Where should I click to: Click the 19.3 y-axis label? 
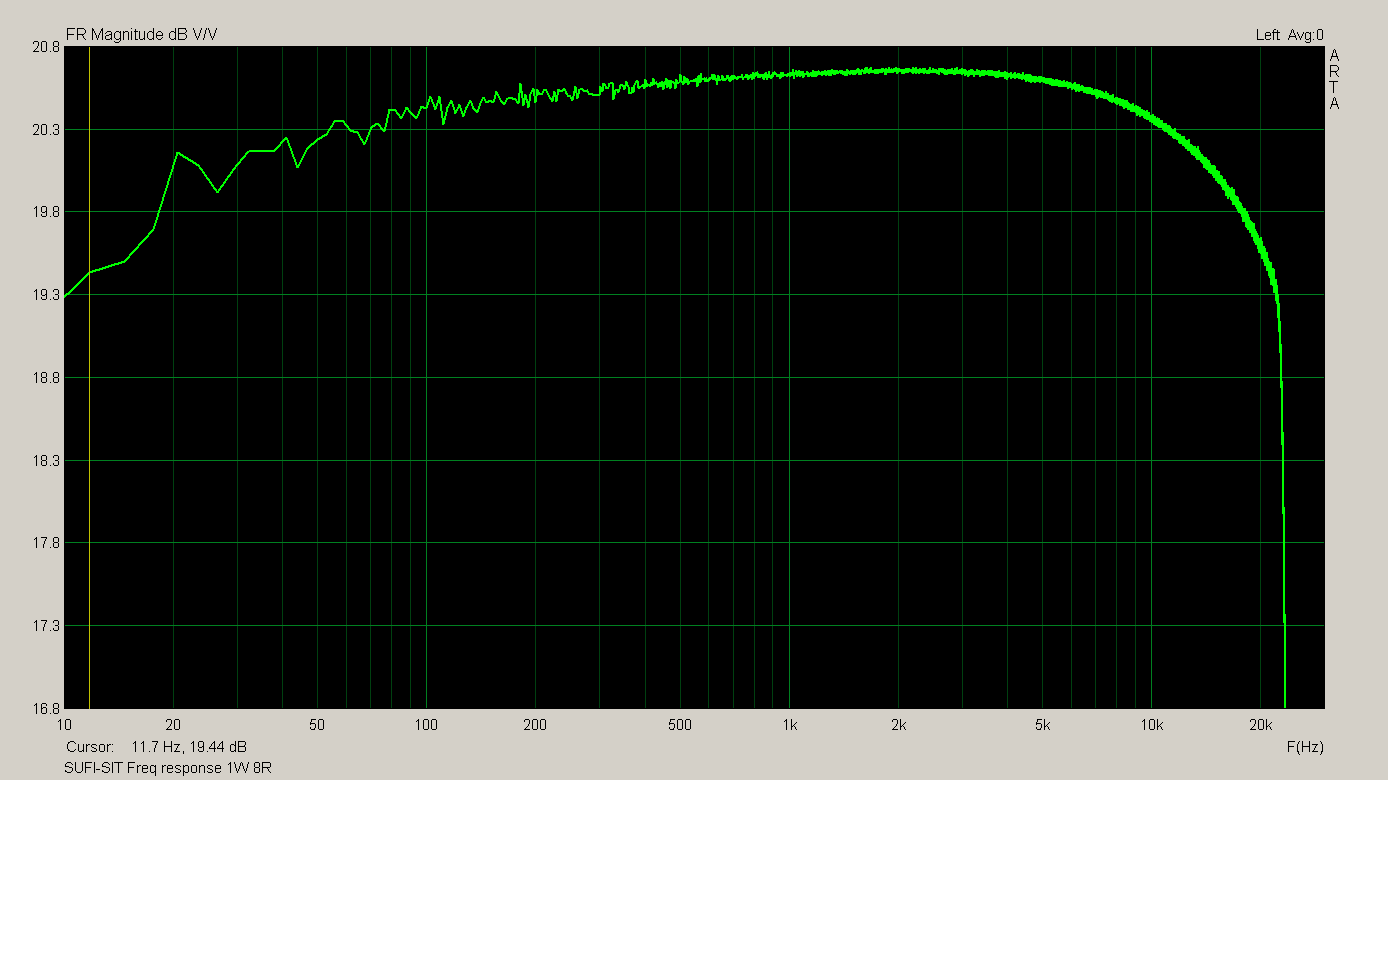[46, 295]
